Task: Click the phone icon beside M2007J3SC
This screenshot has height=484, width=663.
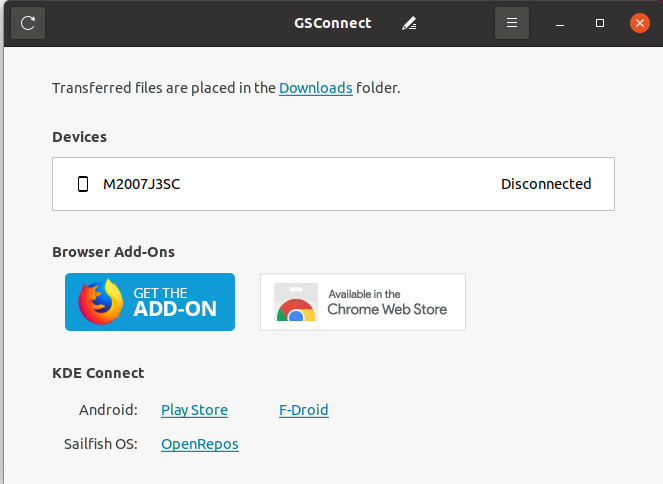Action: coord(83,184)
